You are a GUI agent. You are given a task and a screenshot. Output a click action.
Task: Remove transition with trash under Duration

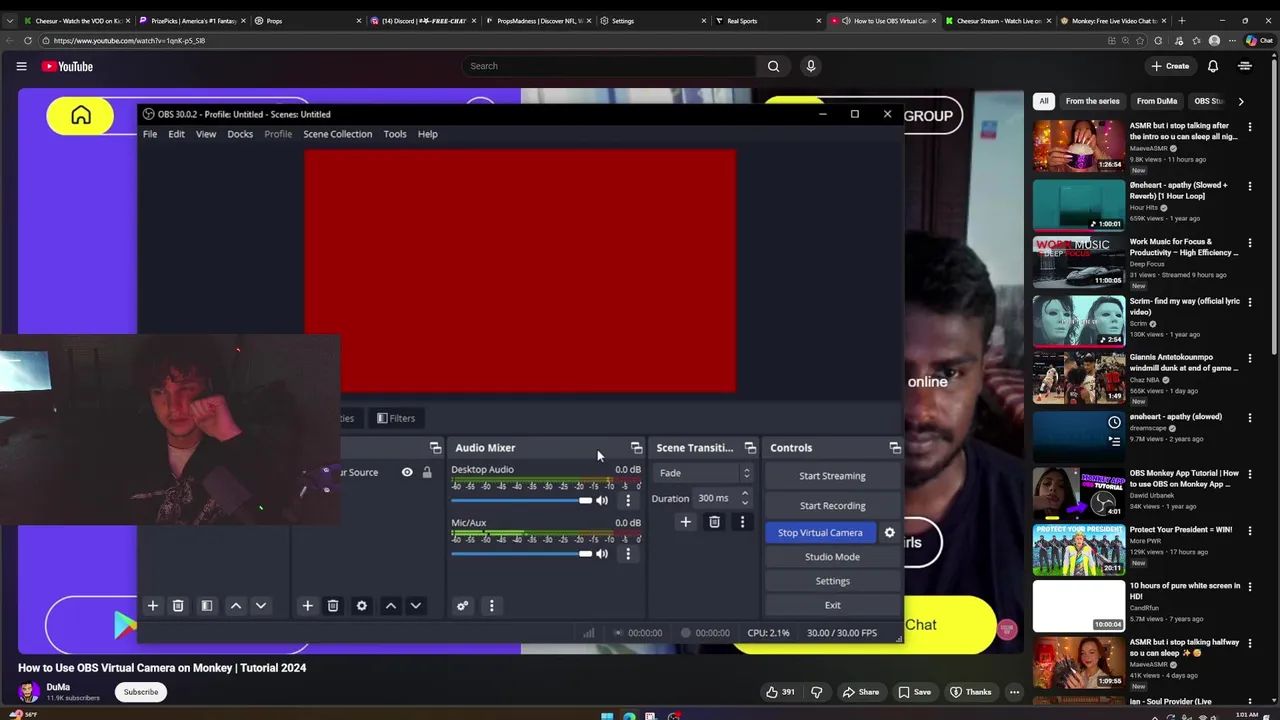click(714, 522)
